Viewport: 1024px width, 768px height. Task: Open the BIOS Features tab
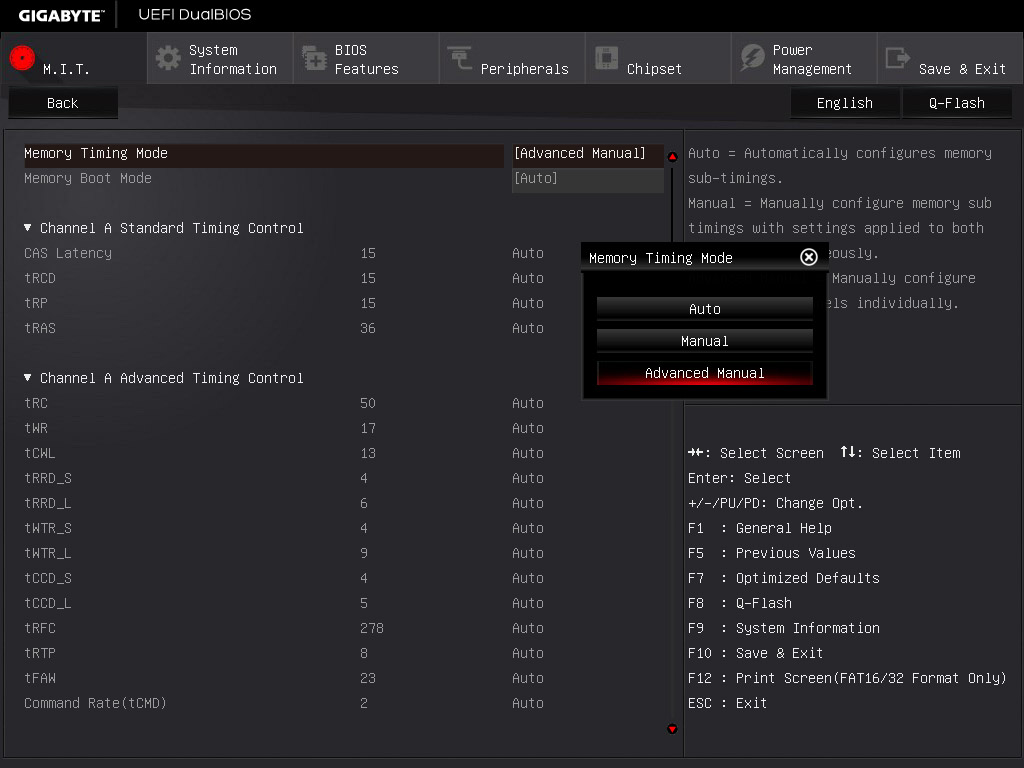(366, 59)
